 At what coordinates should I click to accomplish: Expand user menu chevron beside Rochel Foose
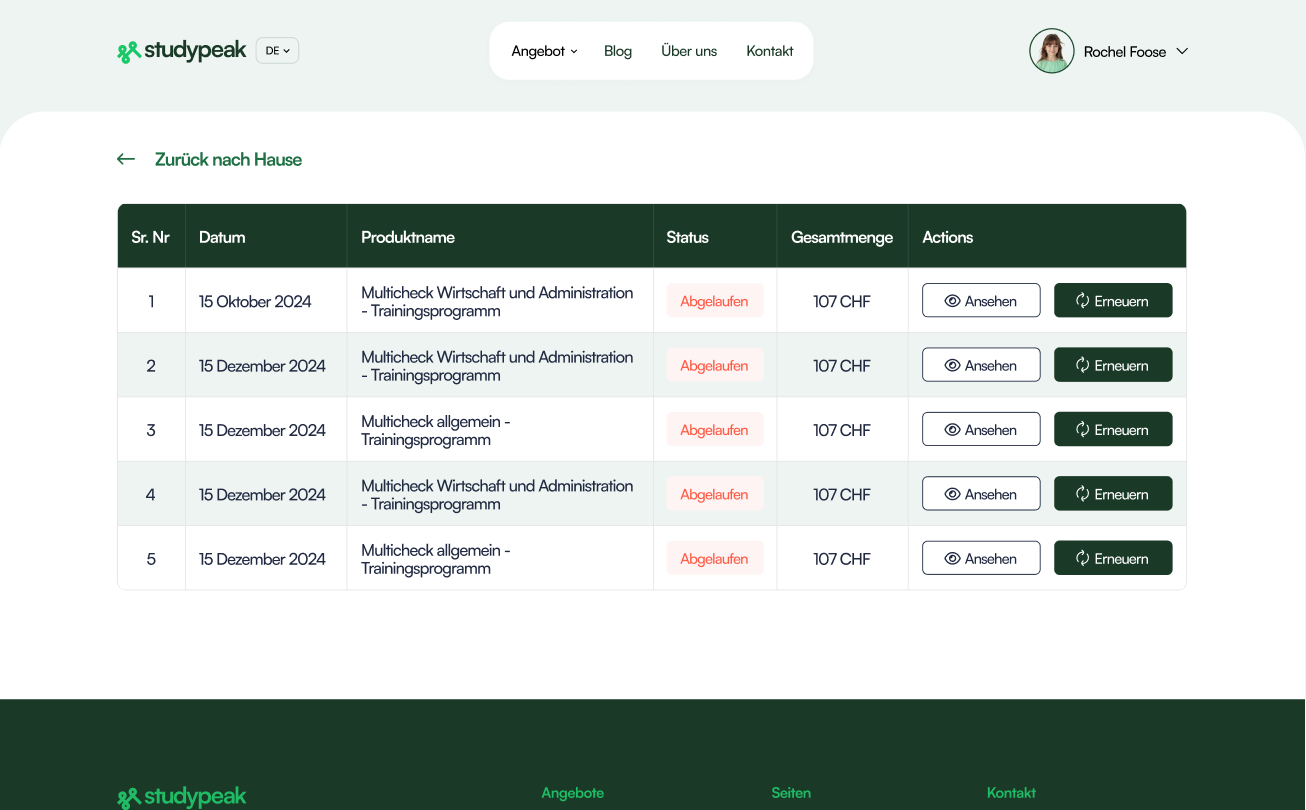coord(1182,51)
